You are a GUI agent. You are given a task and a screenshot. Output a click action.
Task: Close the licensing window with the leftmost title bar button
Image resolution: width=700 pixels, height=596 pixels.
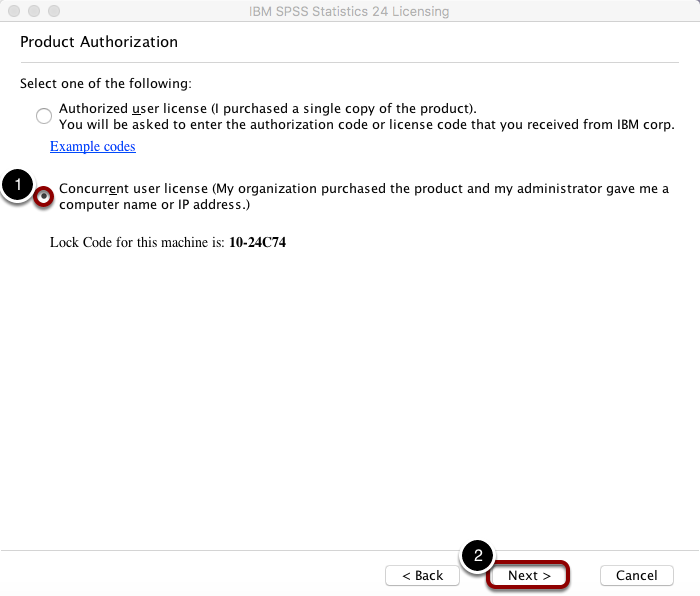pos(14,11)
